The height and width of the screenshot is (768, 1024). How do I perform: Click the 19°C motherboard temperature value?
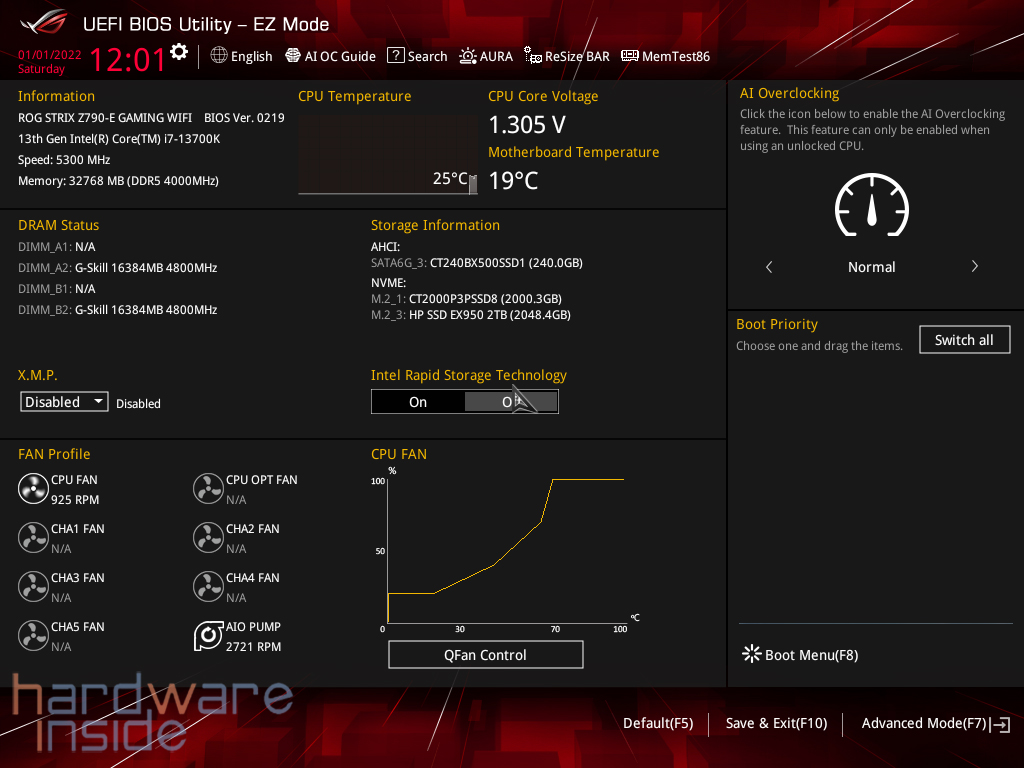[513, 181]
